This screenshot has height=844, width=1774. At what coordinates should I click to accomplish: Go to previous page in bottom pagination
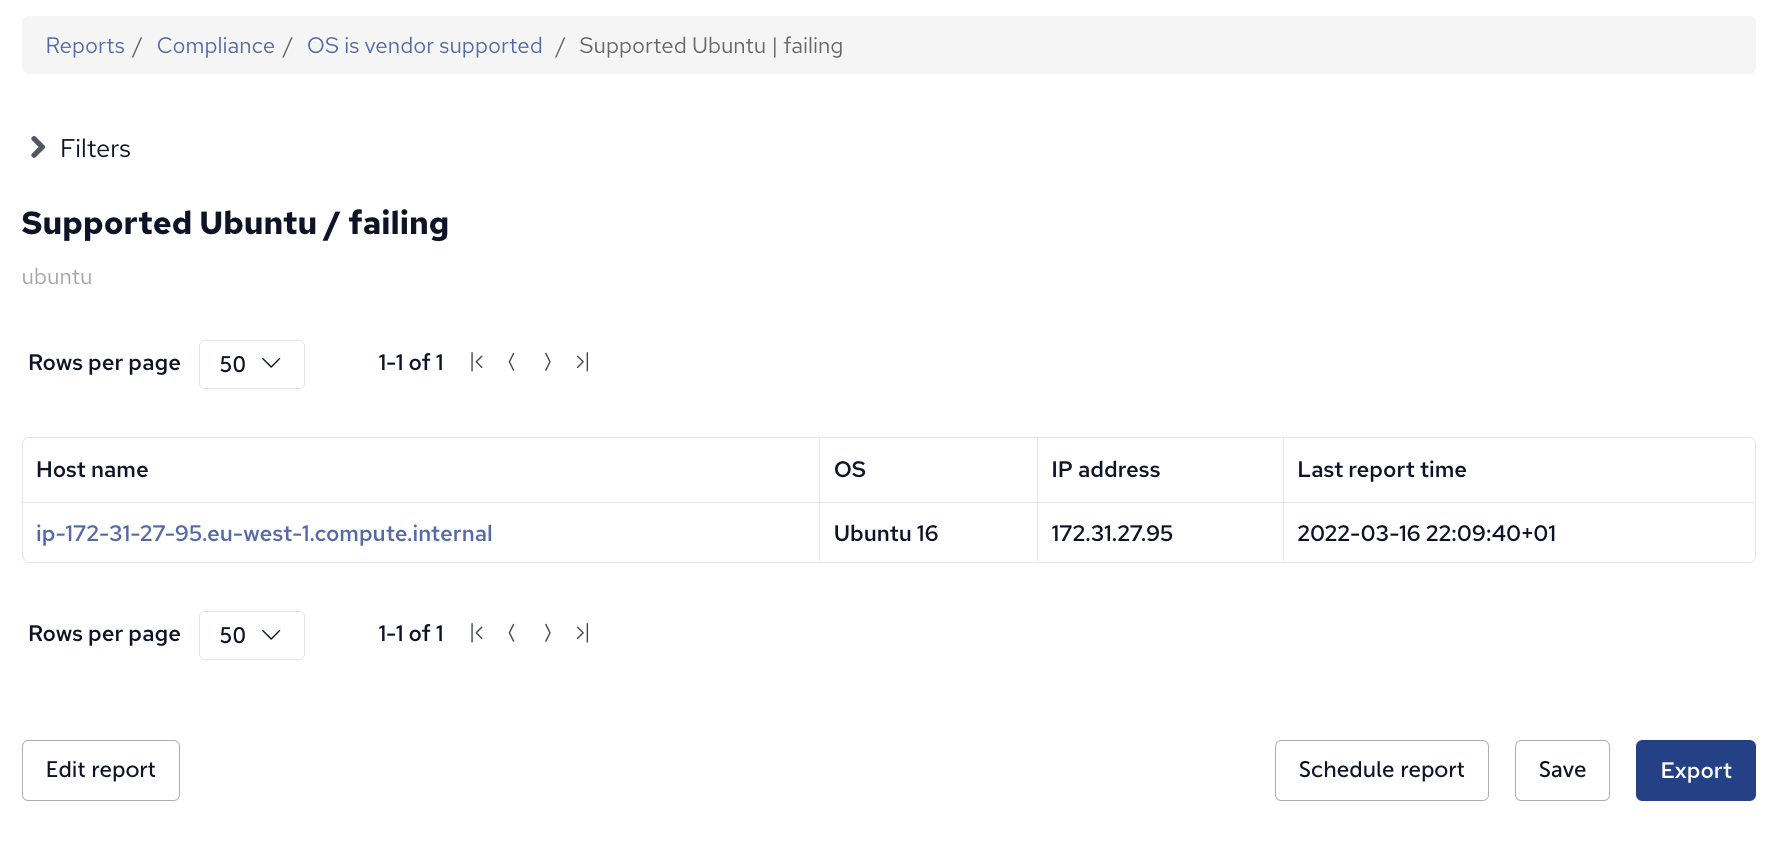pyautogui.click(x=512, y=633)
